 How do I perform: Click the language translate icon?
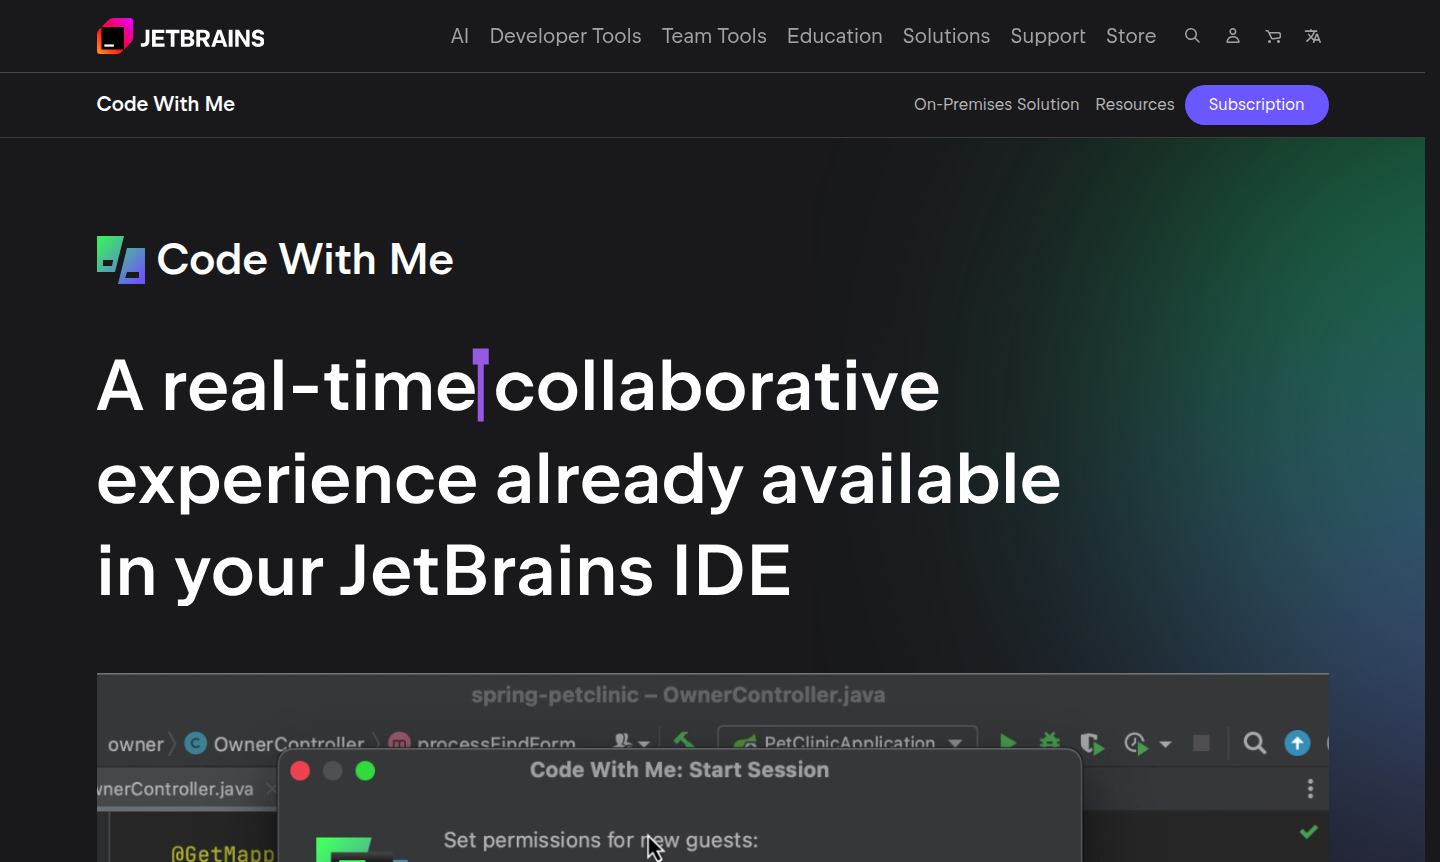(1313, 36)
